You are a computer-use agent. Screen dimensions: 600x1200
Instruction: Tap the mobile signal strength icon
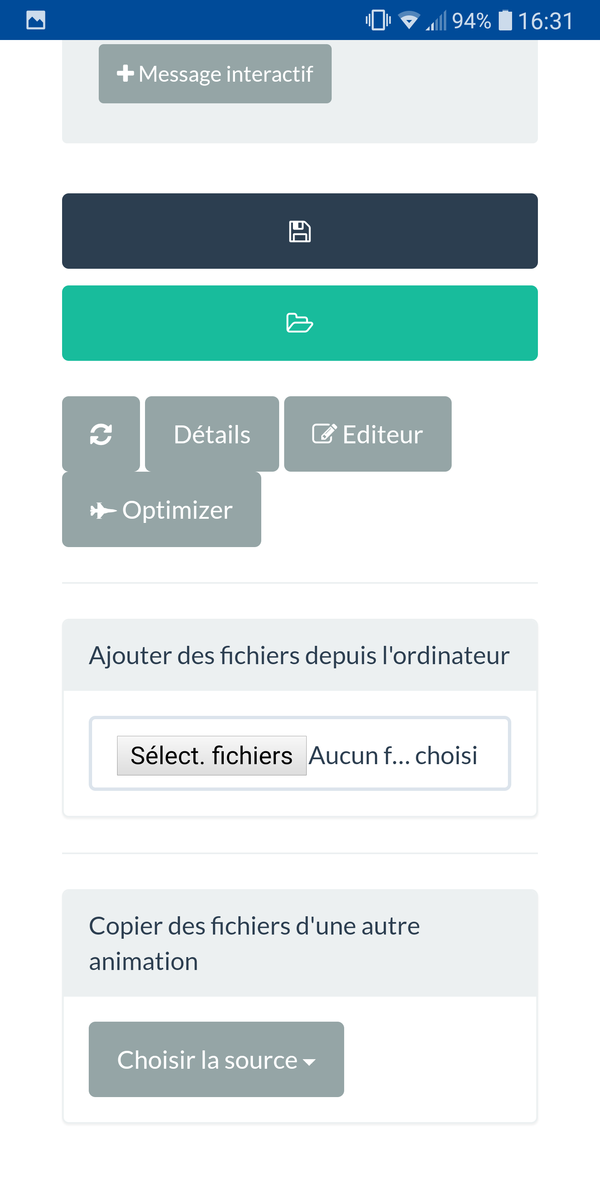[x=436, y=20]
